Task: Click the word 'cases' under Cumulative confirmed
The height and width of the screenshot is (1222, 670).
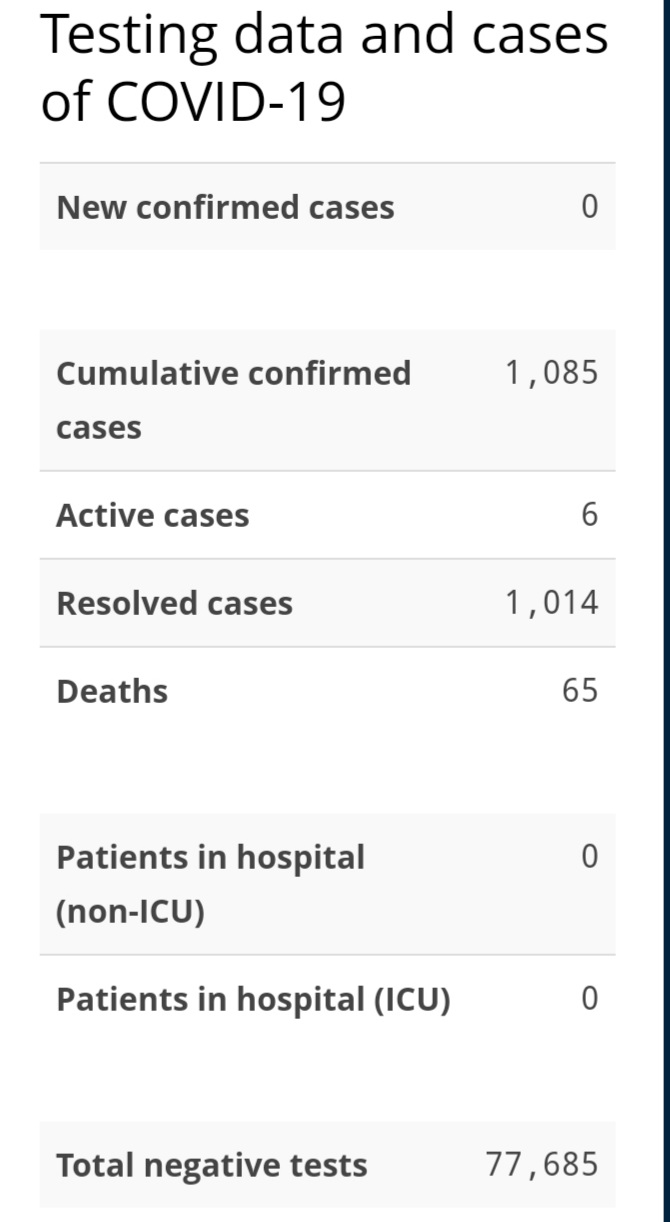Action: pyautogui.click(x=99, y=429)
